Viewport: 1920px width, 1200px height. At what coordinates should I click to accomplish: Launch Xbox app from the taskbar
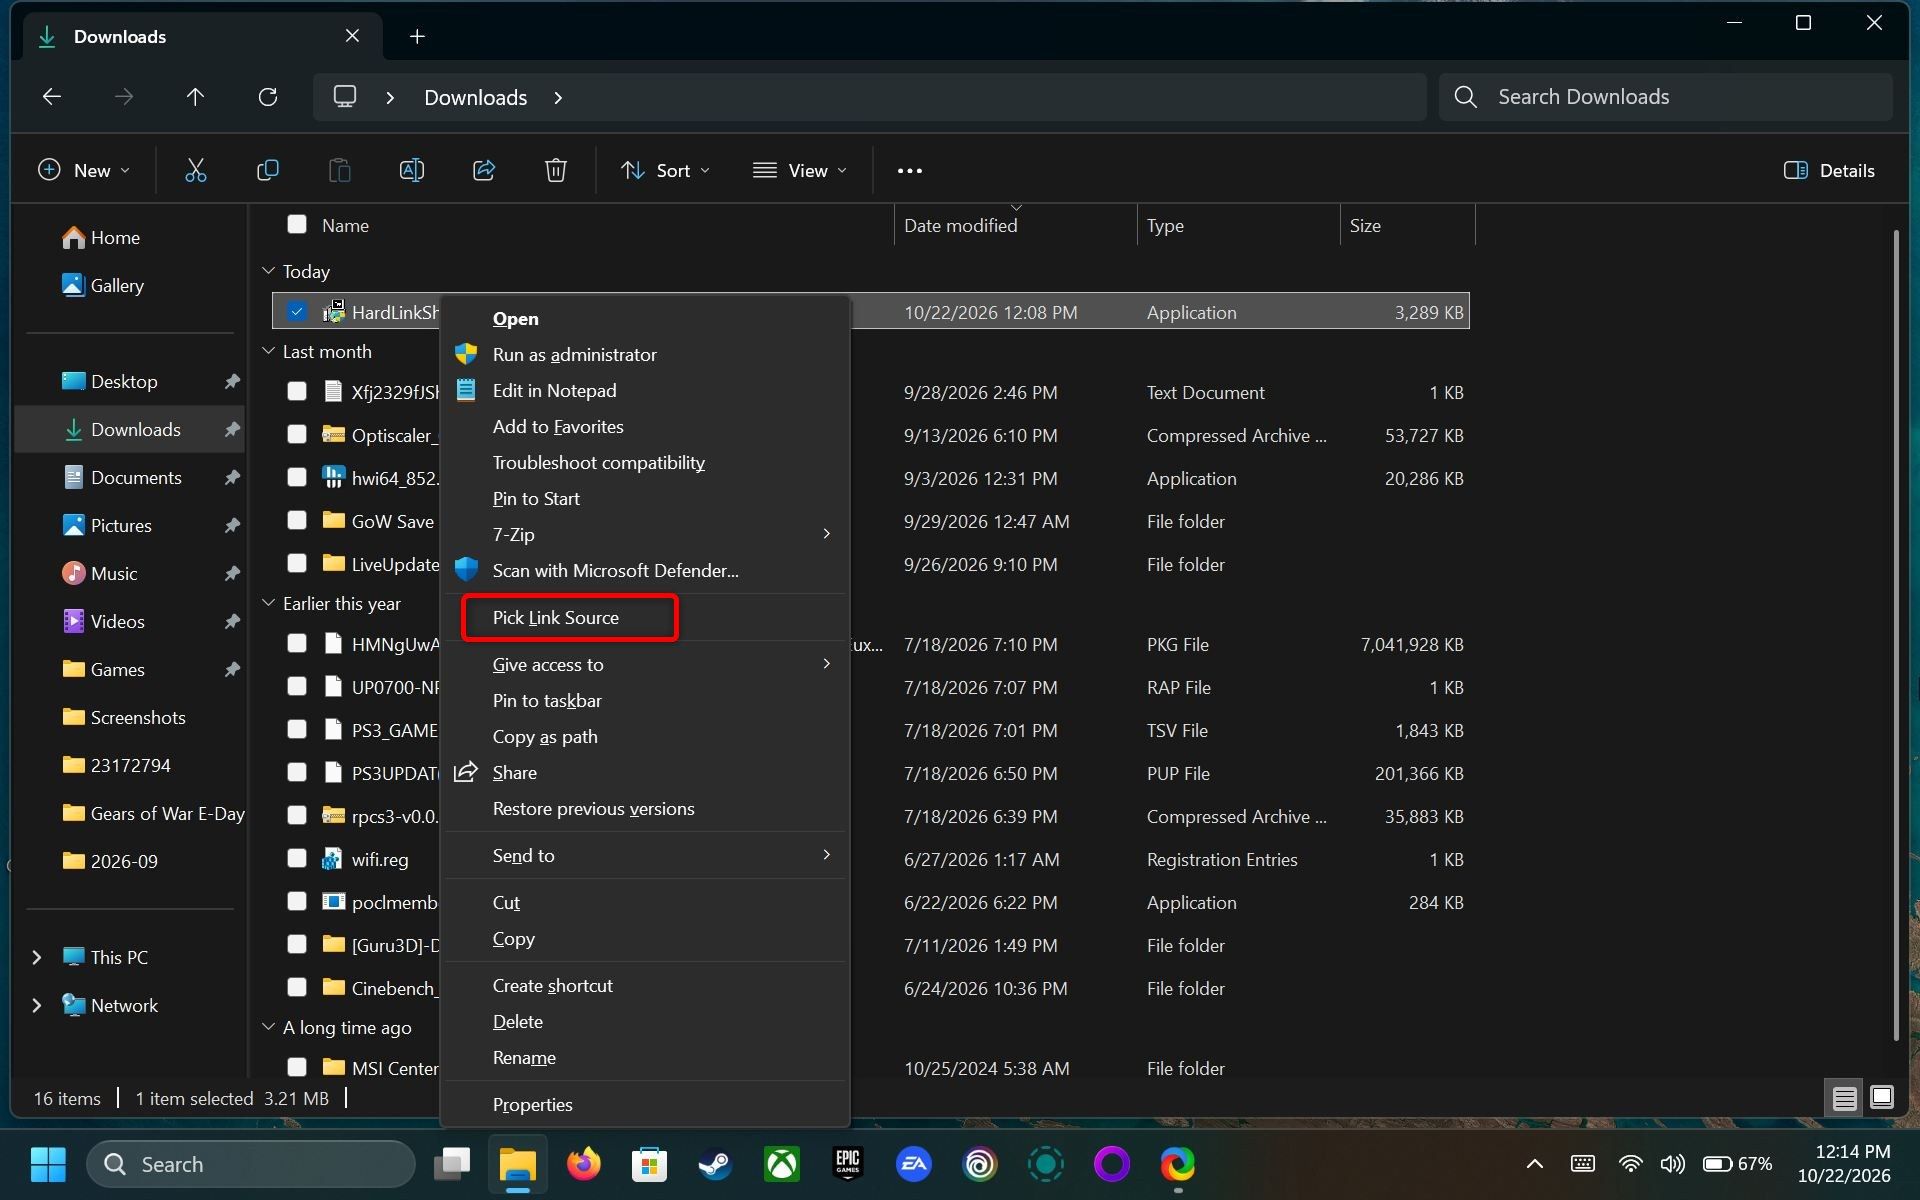tap(782, 1164)
